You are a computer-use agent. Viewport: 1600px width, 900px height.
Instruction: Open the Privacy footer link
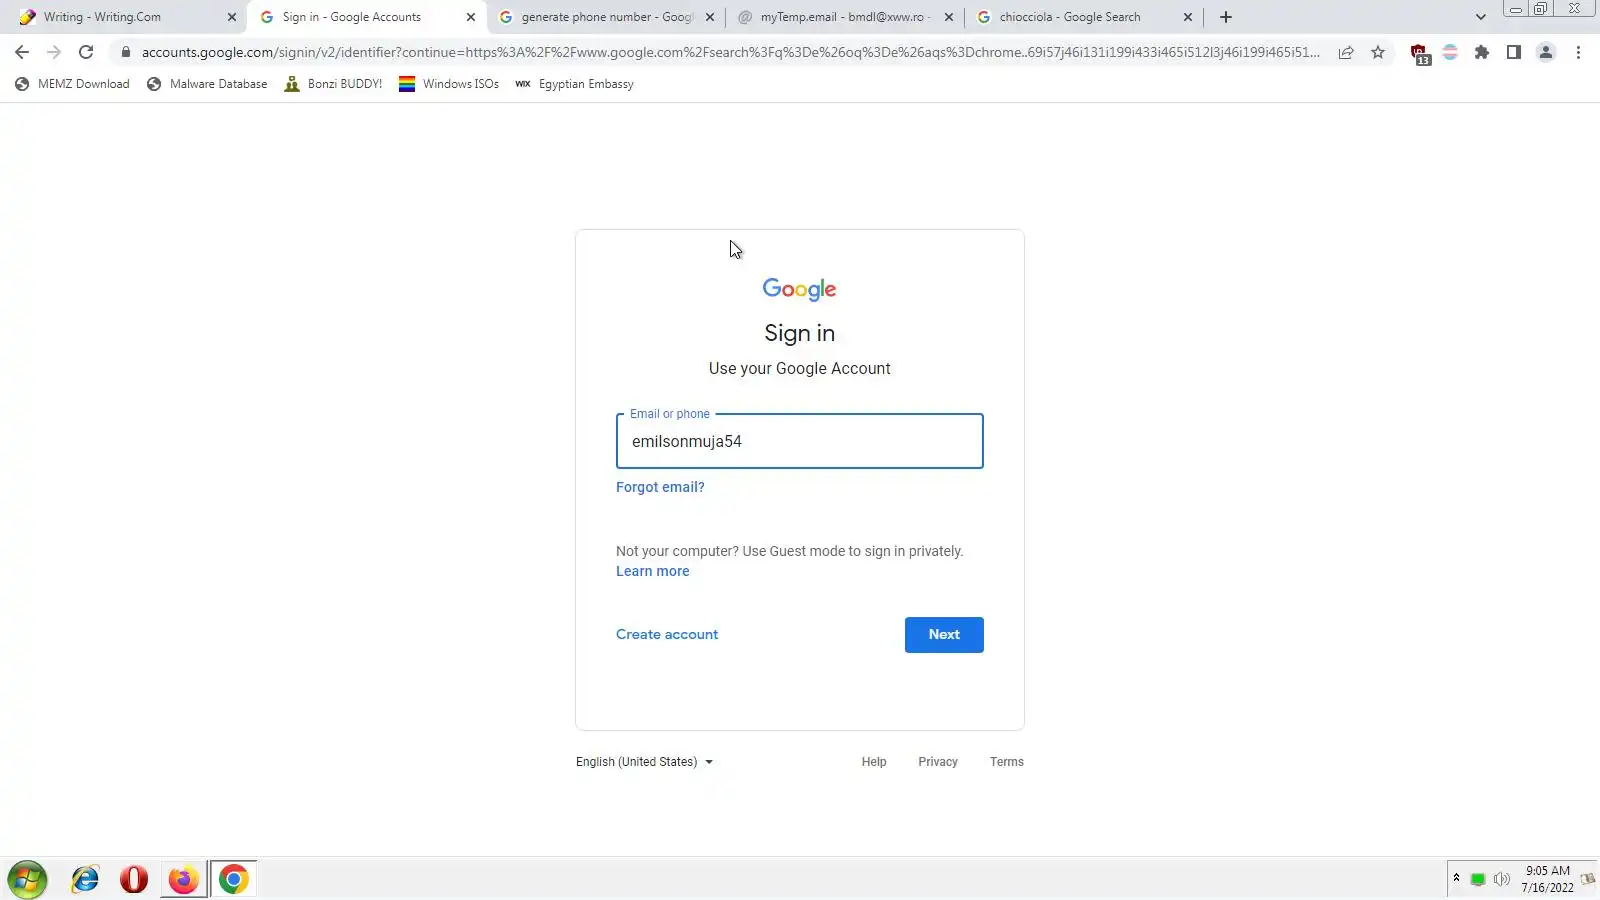[938, 762]
